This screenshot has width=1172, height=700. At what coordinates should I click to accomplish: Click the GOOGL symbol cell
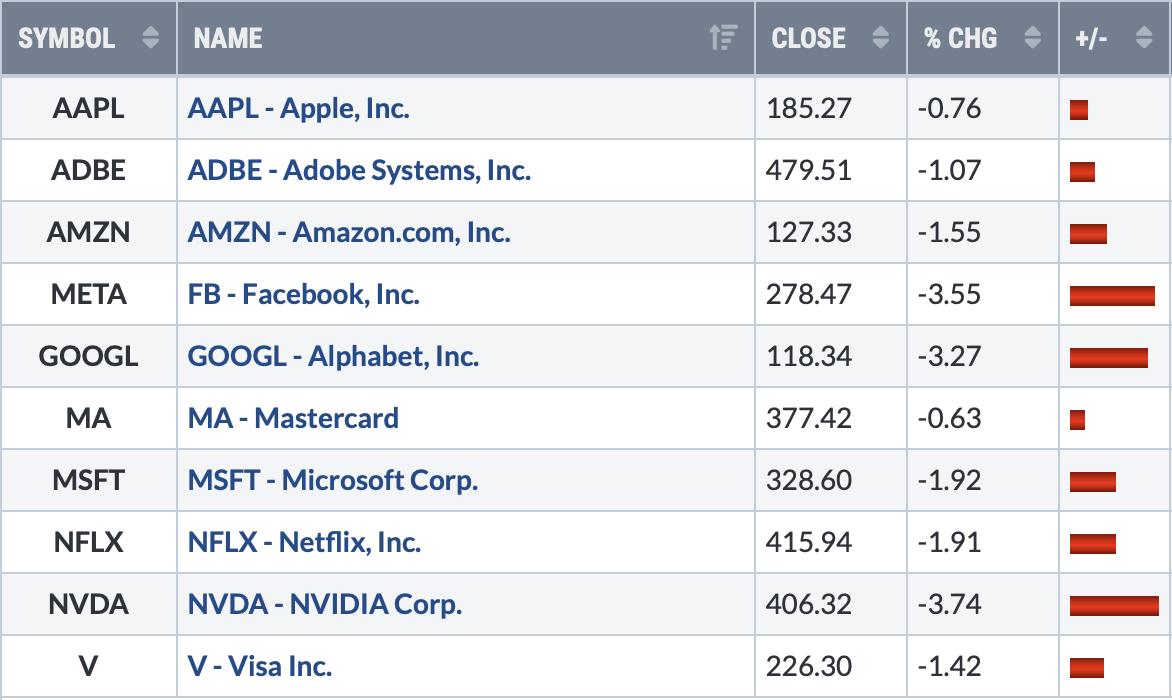pyautogui.click(x=88, y=356)
